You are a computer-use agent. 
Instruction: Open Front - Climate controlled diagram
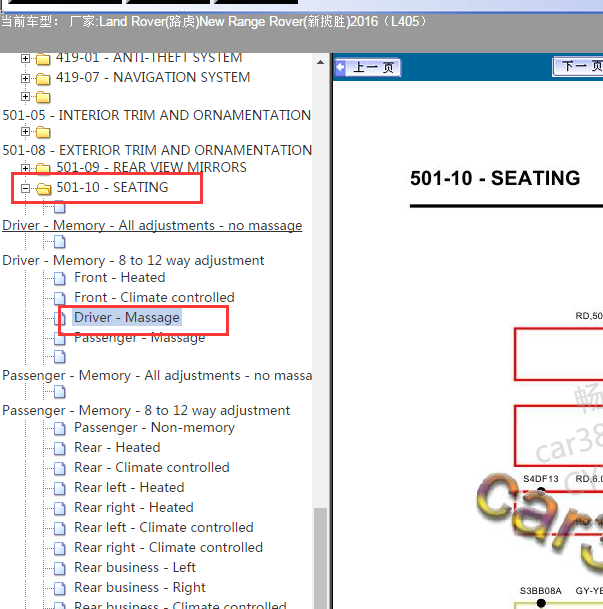pyautogui.click(x=154, y=298)
